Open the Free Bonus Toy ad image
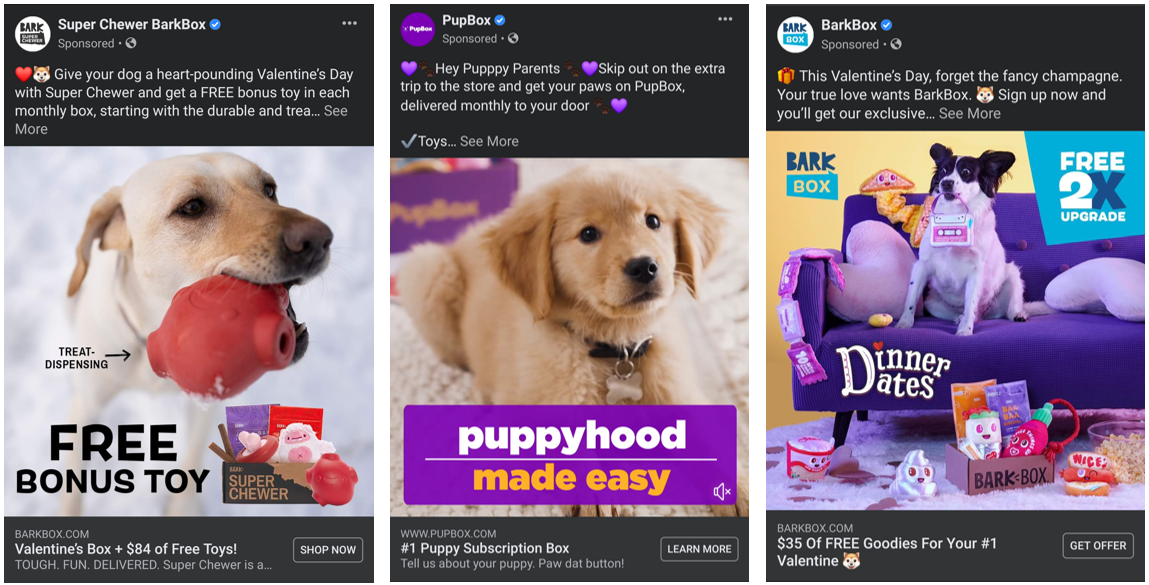This screenshot has height=585, width=1149. [x=189, y=331]
